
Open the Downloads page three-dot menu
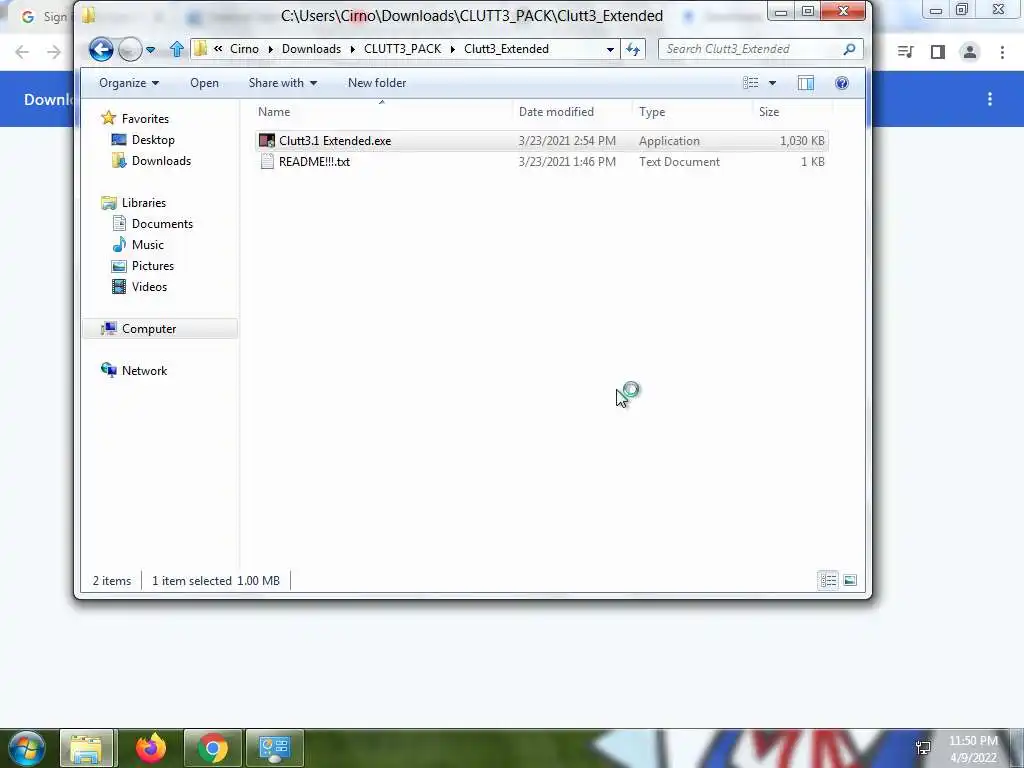pyautogui.click(x=990, y=99)
